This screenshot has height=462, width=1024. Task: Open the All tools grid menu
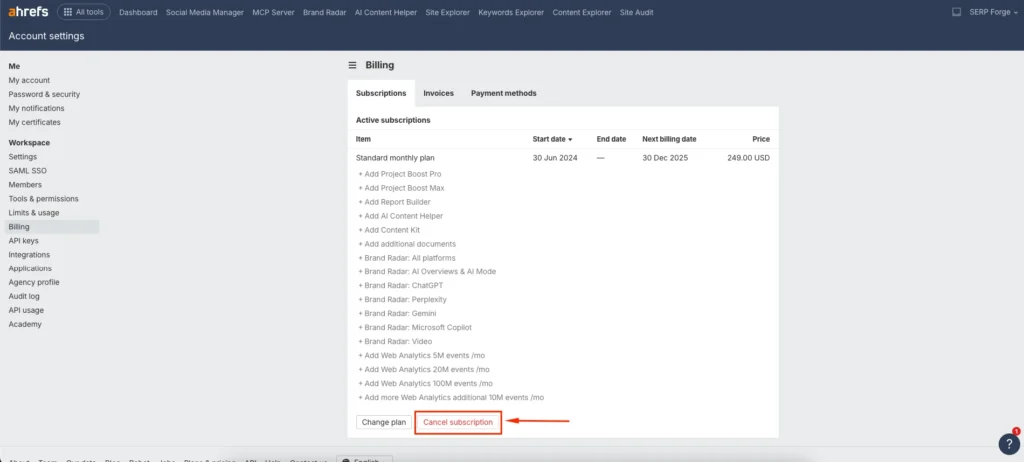click(x=84, y=12)
